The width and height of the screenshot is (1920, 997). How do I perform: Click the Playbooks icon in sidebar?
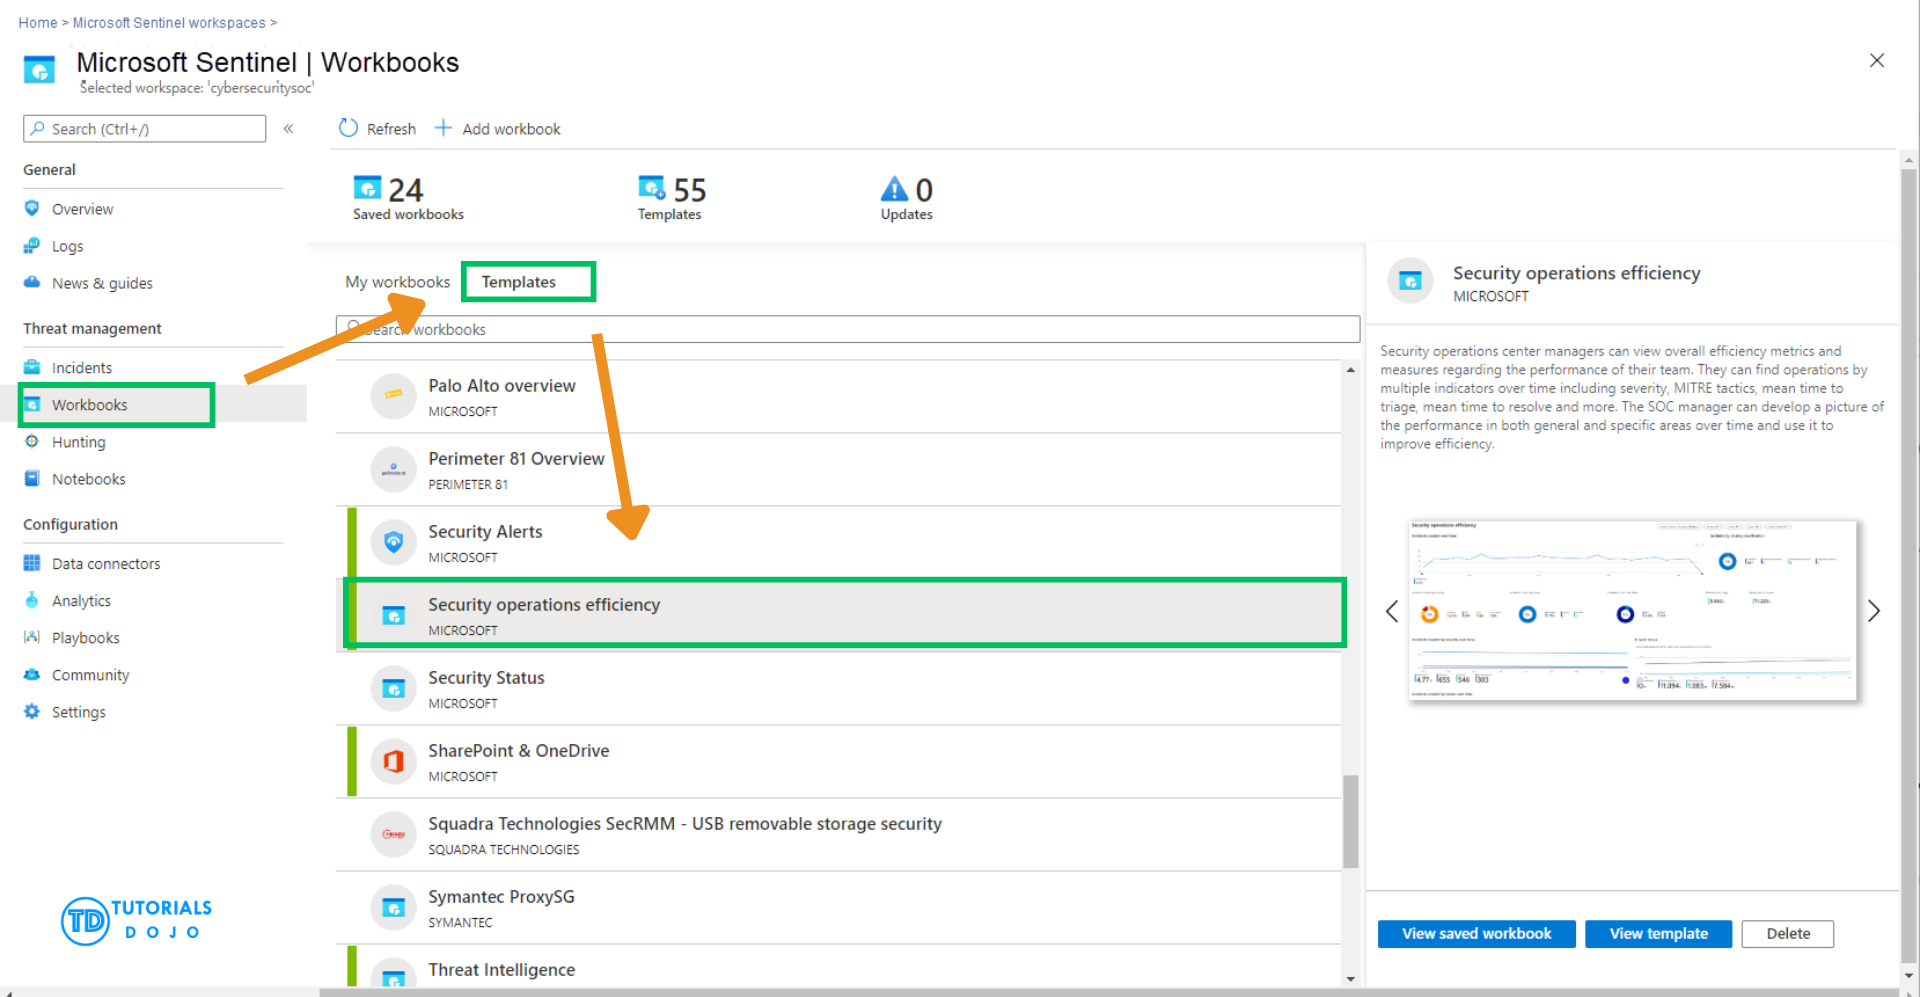pyautogui.click(x=32, y=637)
